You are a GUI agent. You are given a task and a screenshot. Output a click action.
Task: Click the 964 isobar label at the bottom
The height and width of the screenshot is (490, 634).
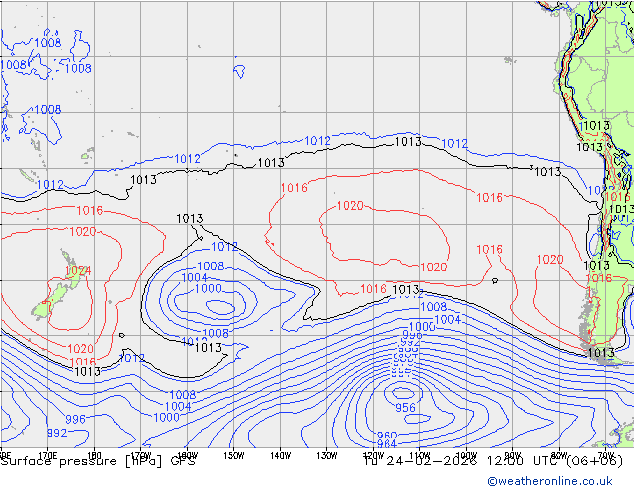[387, 444]
